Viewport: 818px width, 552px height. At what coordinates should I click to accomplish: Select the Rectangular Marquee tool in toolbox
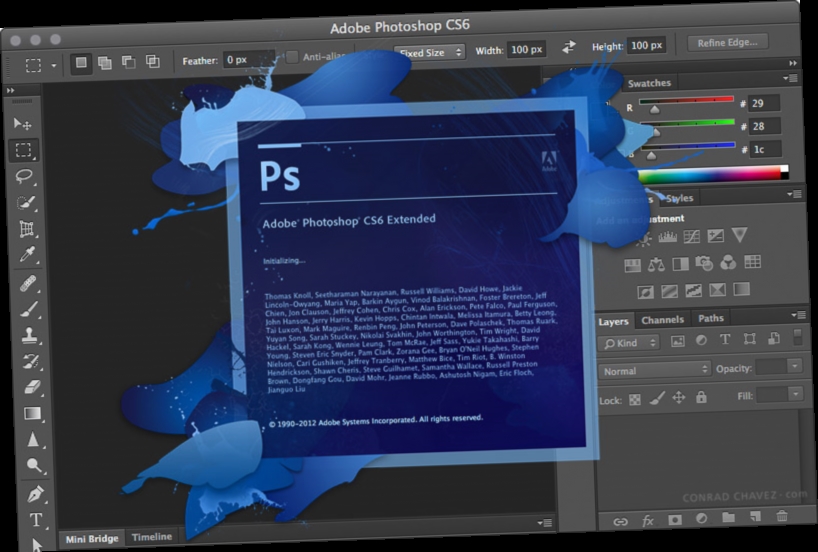[x=23, y=150]
